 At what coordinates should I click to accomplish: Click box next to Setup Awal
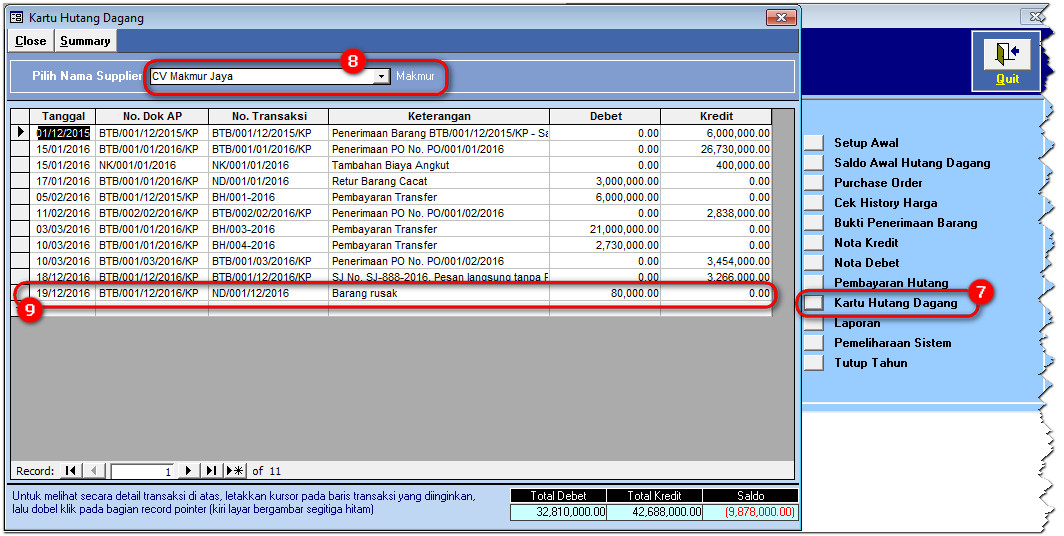coord(814,143)
